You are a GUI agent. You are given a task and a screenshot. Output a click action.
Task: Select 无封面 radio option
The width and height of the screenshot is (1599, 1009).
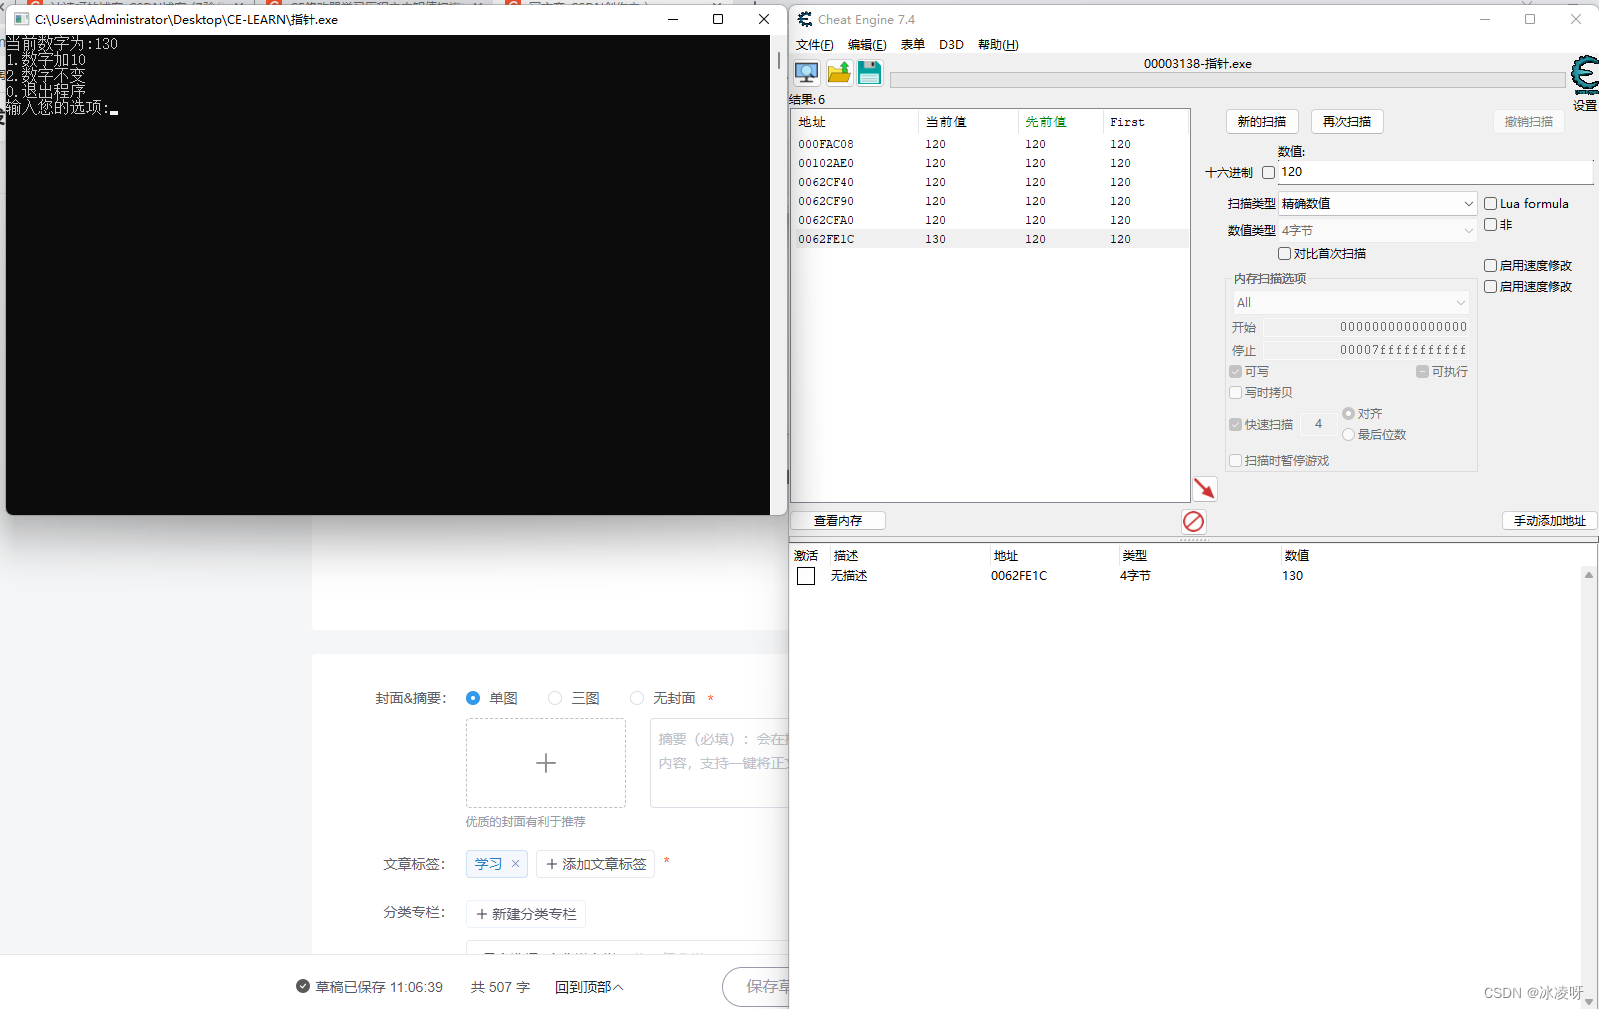tap(637, 698)
